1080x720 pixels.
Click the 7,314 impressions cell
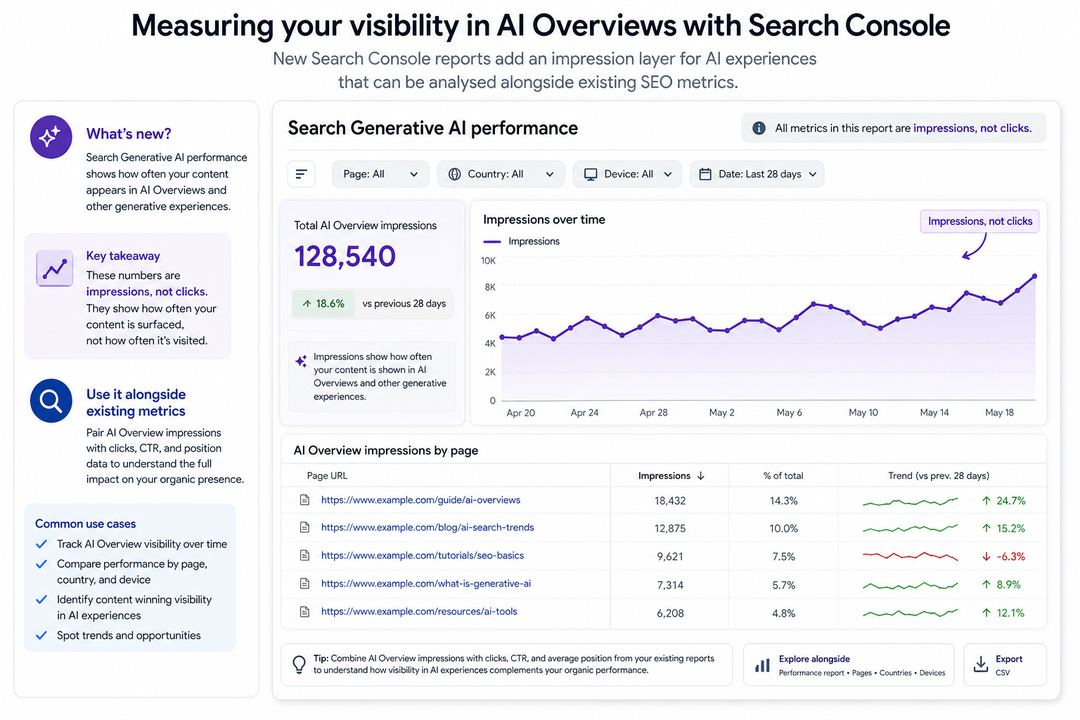tap(670, 585)
